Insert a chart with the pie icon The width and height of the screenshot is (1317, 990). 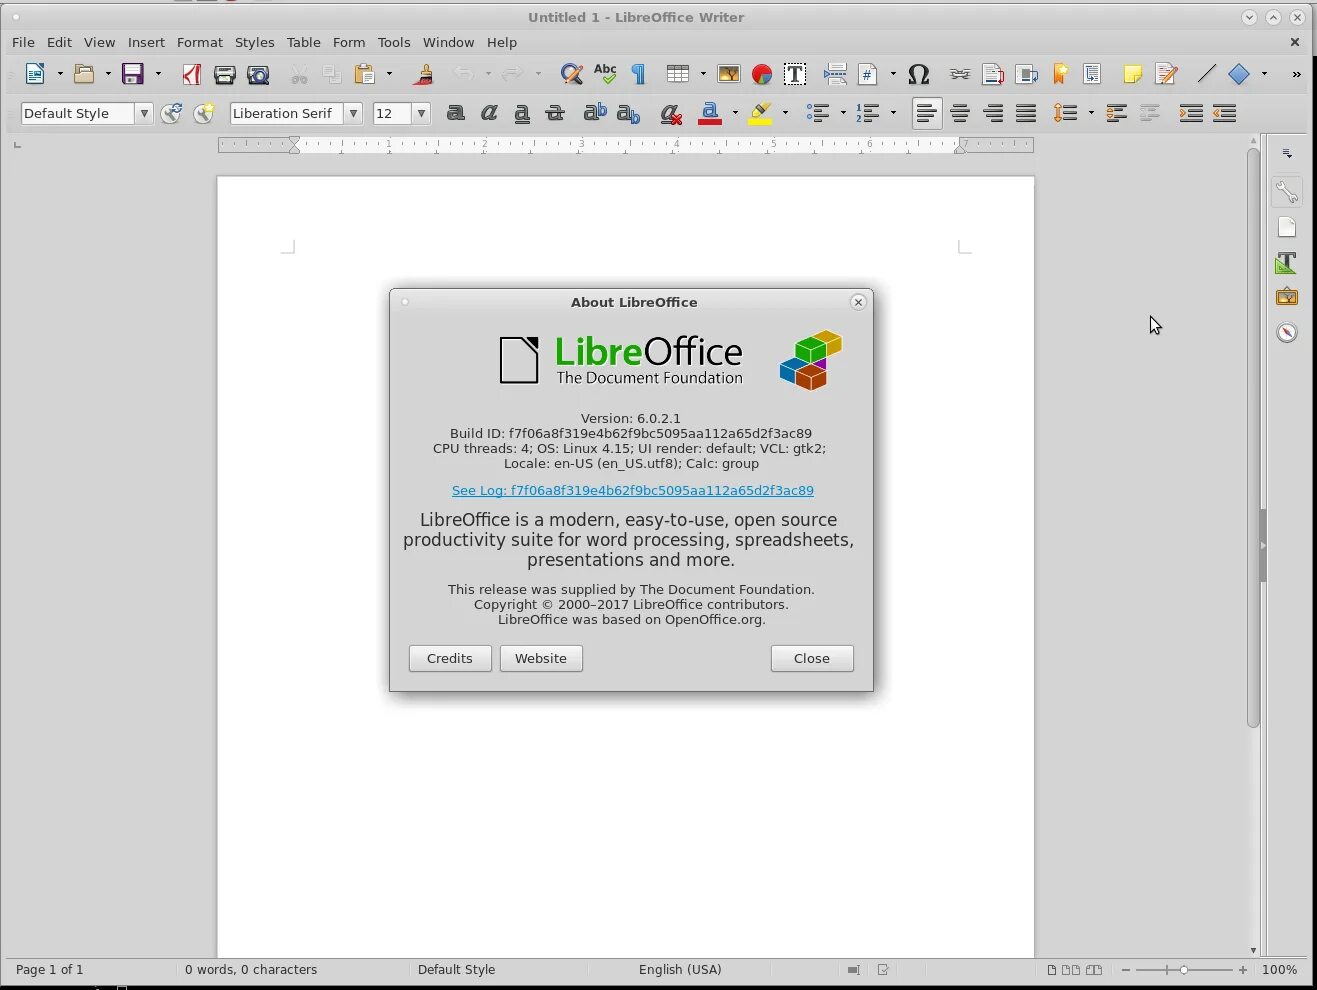[x=762, y=74]
